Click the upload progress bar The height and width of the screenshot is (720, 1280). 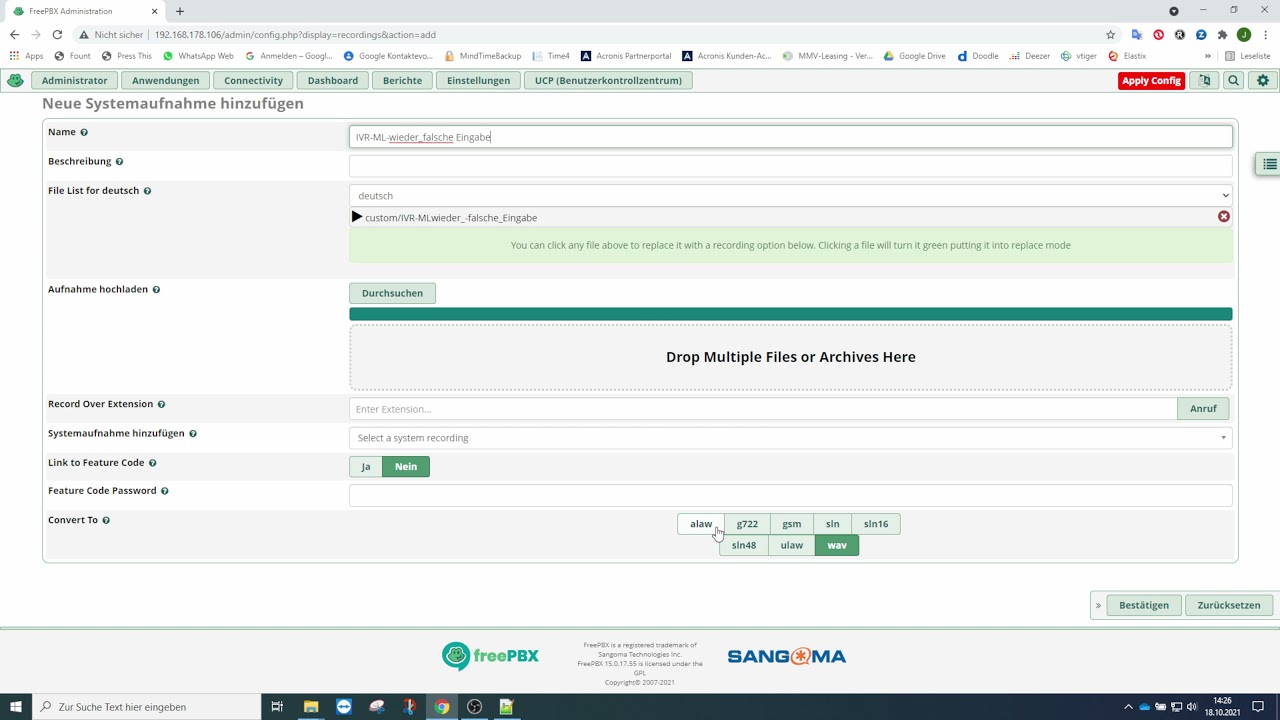coord(790,314)
